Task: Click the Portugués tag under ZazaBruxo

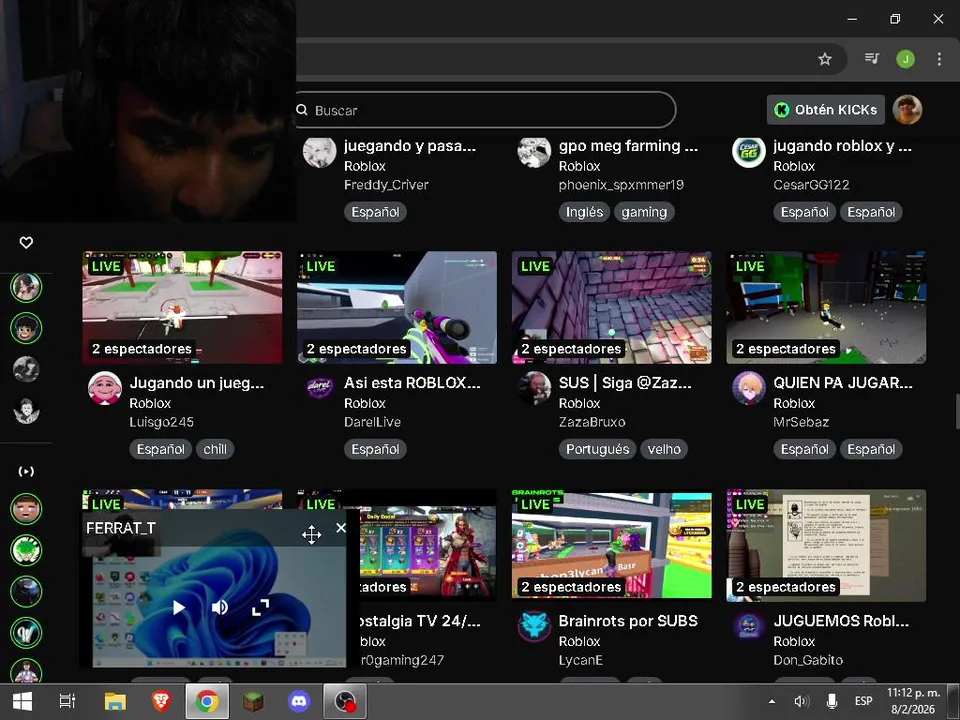Action: pos(598,449)
